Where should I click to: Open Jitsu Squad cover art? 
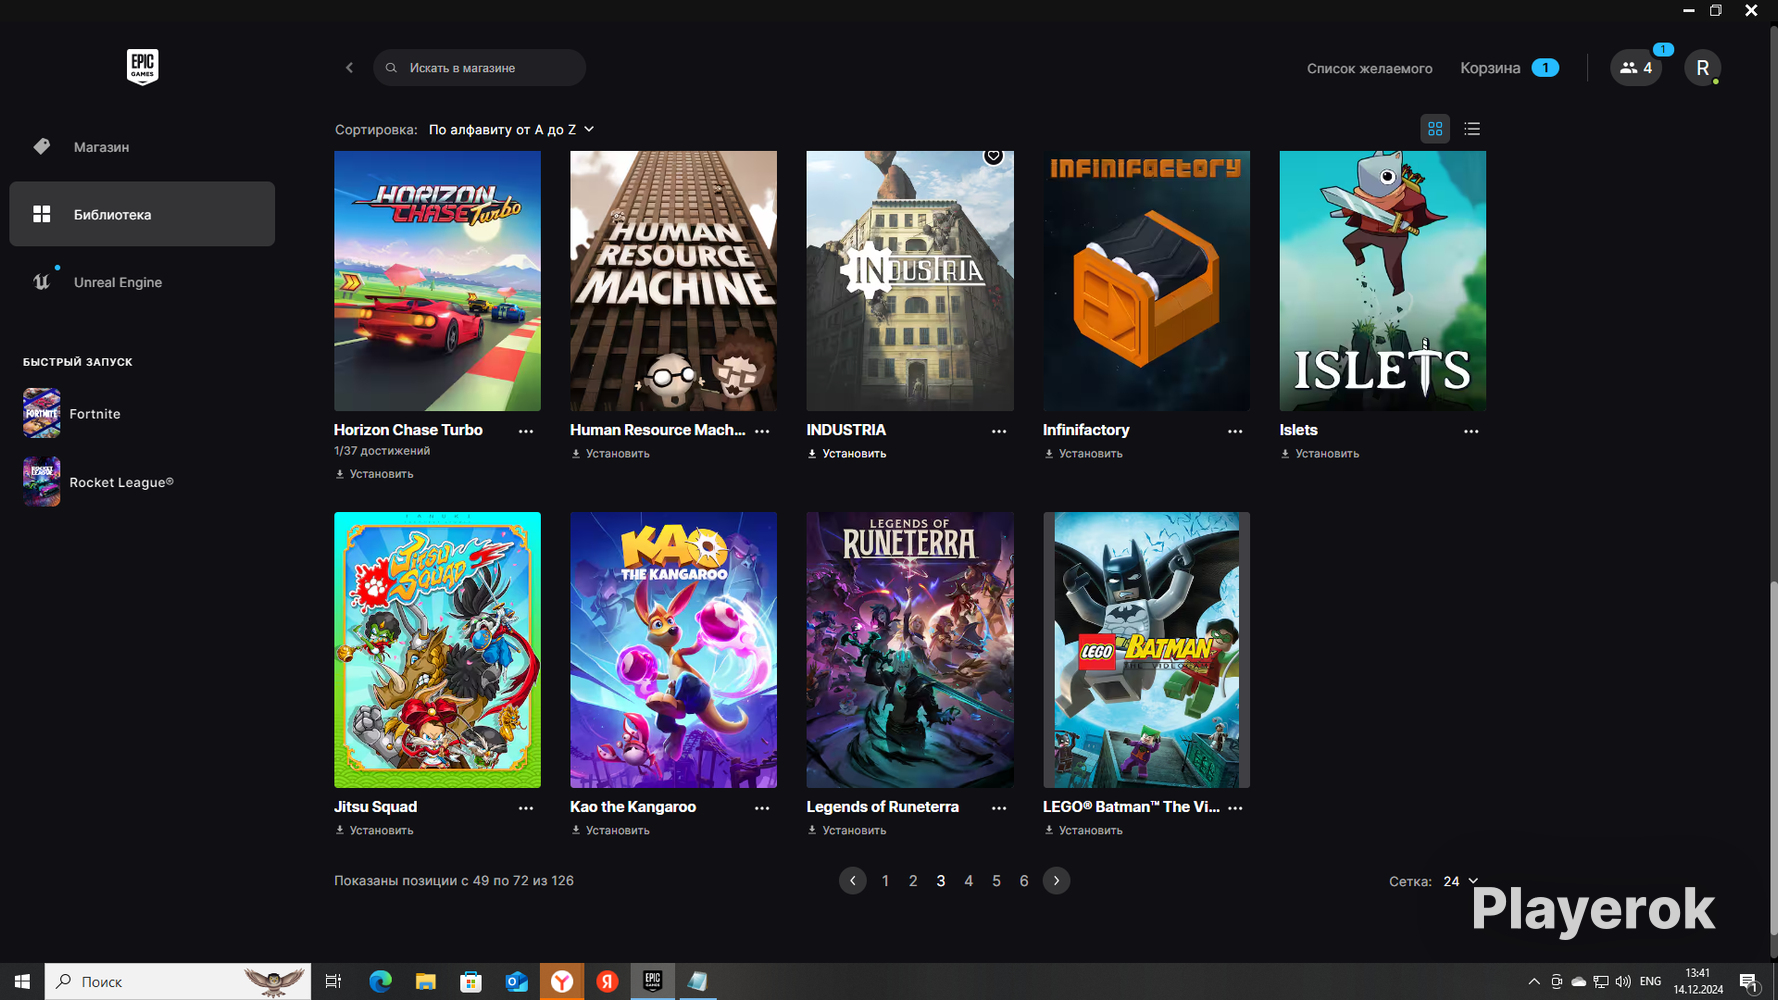pos(437,650)
